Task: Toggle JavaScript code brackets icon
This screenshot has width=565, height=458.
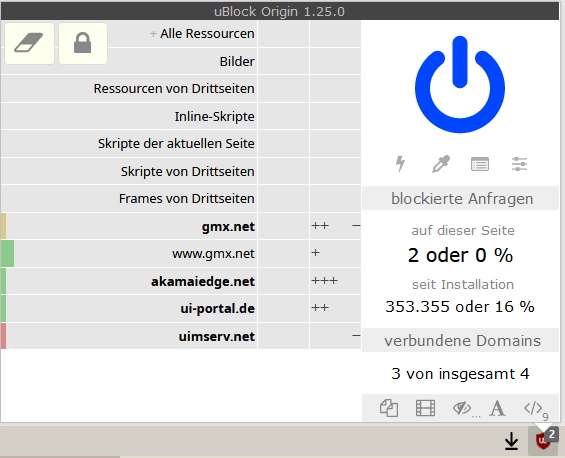Action: tap(533, 408)
